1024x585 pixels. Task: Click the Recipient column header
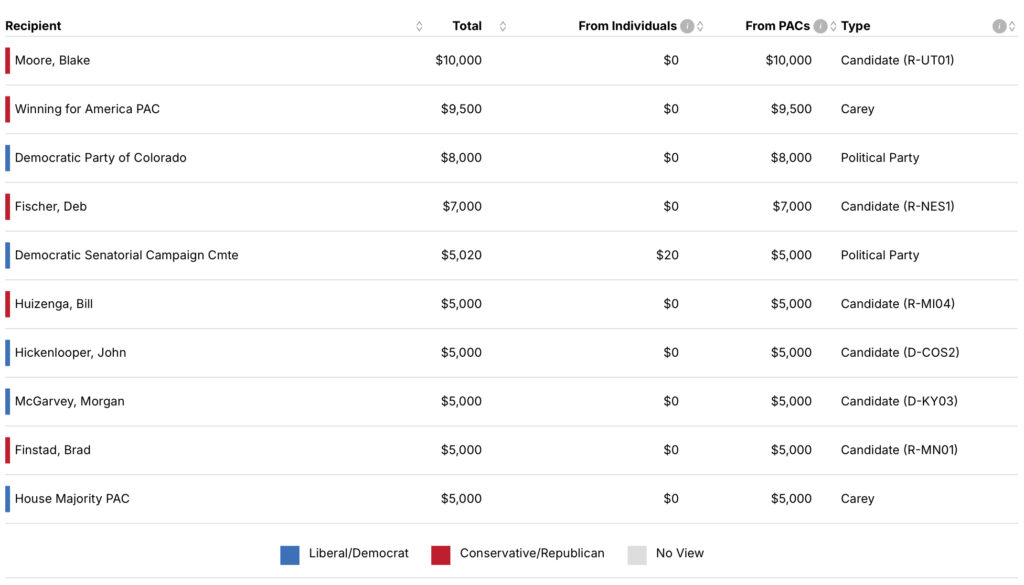click(x=33, y=26)
